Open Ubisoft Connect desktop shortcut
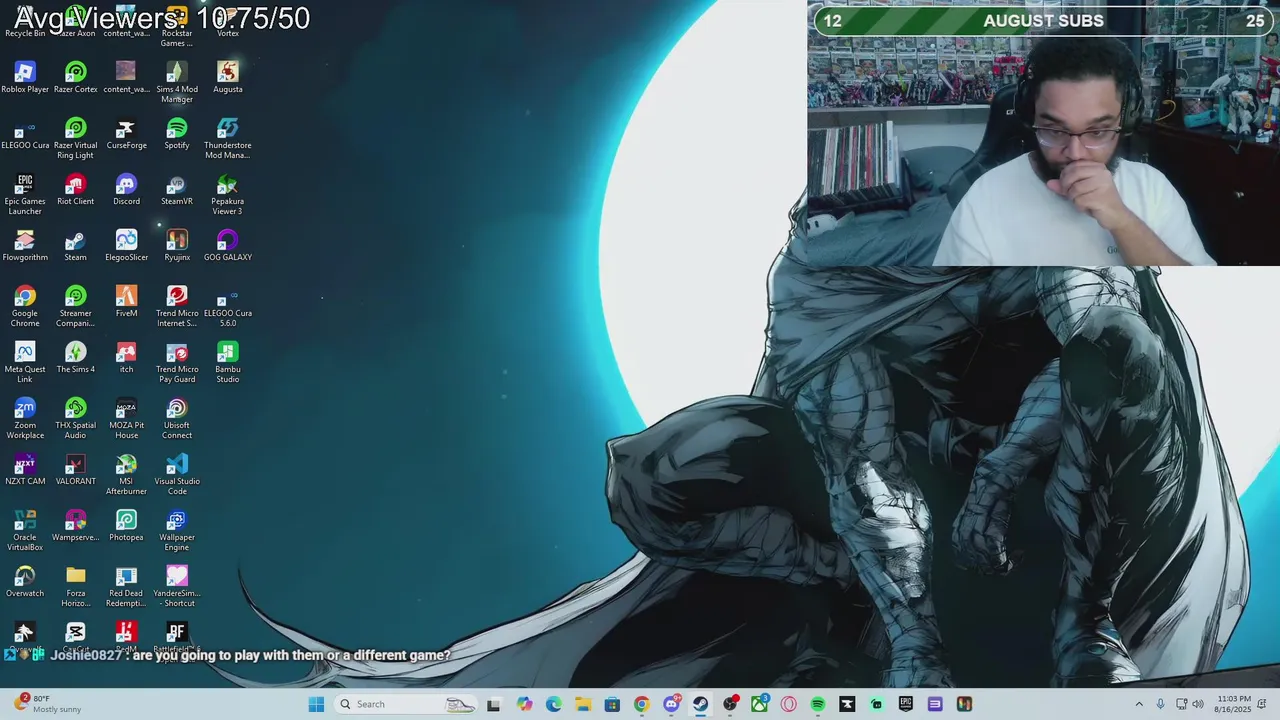Viewport: 1280px width, 720px height. coord(177,418)
